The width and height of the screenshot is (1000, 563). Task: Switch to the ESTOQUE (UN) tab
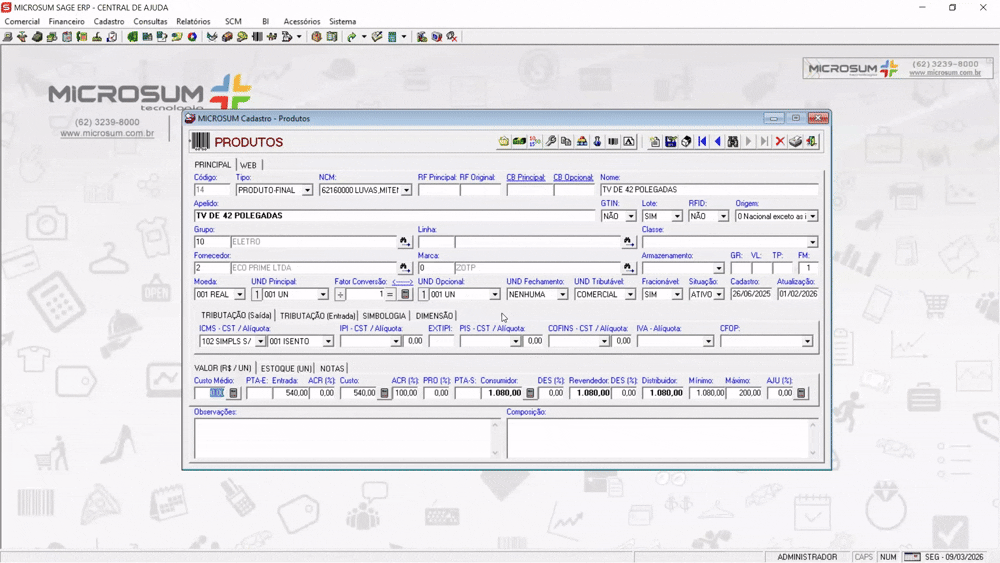point(286,369)
